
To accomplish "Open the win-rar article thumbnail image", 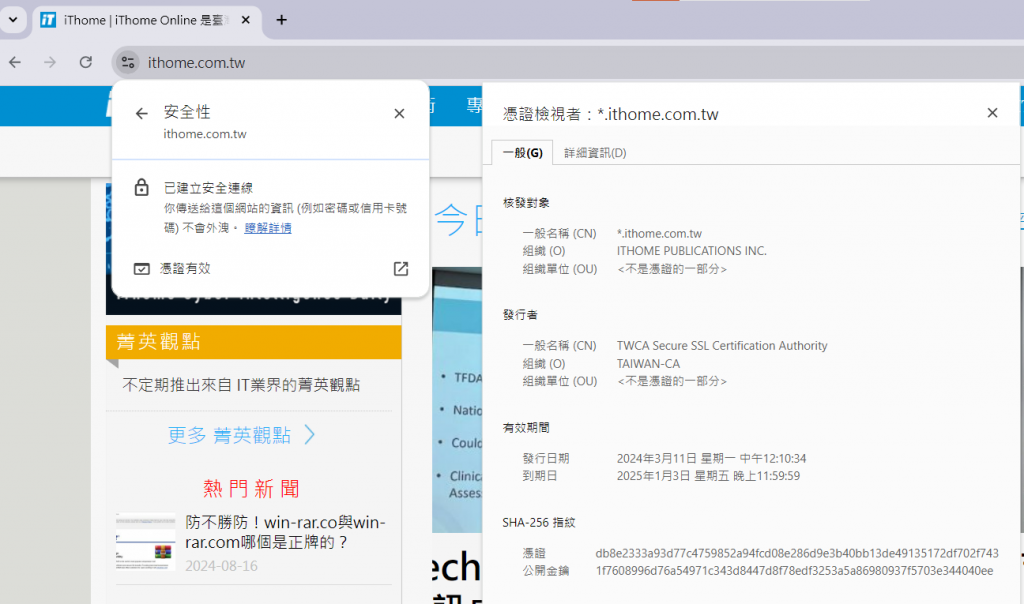I will pos(146,541).
